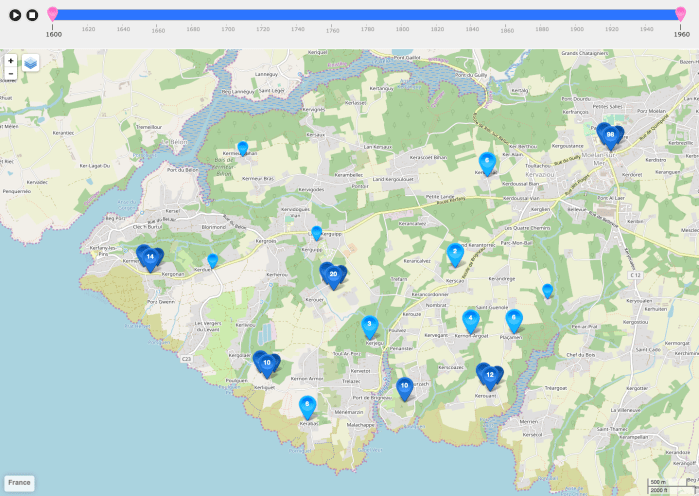The width and height of the screenshot is (699, 496).
Task: Click the 1900 tick on the timeline
Action: pos(577,29)
